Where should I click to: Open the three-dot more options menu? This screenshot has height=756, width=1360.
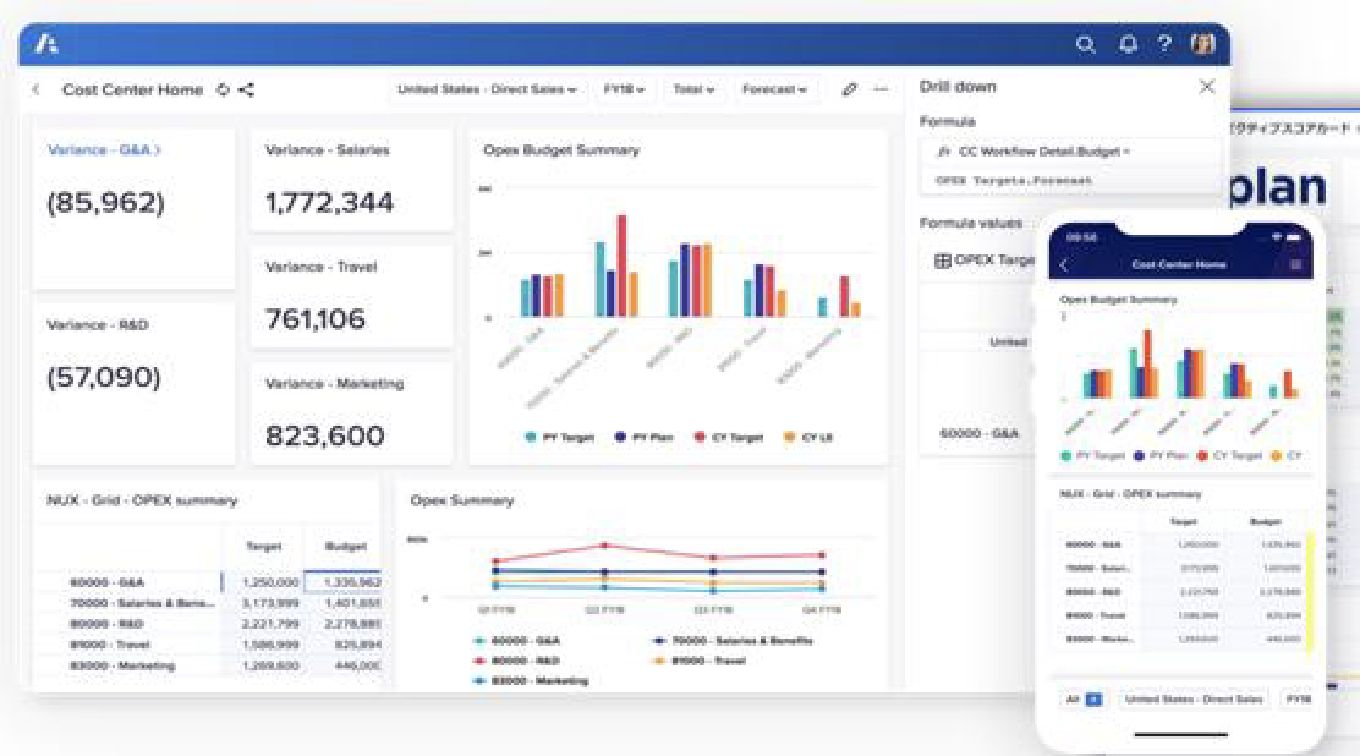(x=880, y=90)
